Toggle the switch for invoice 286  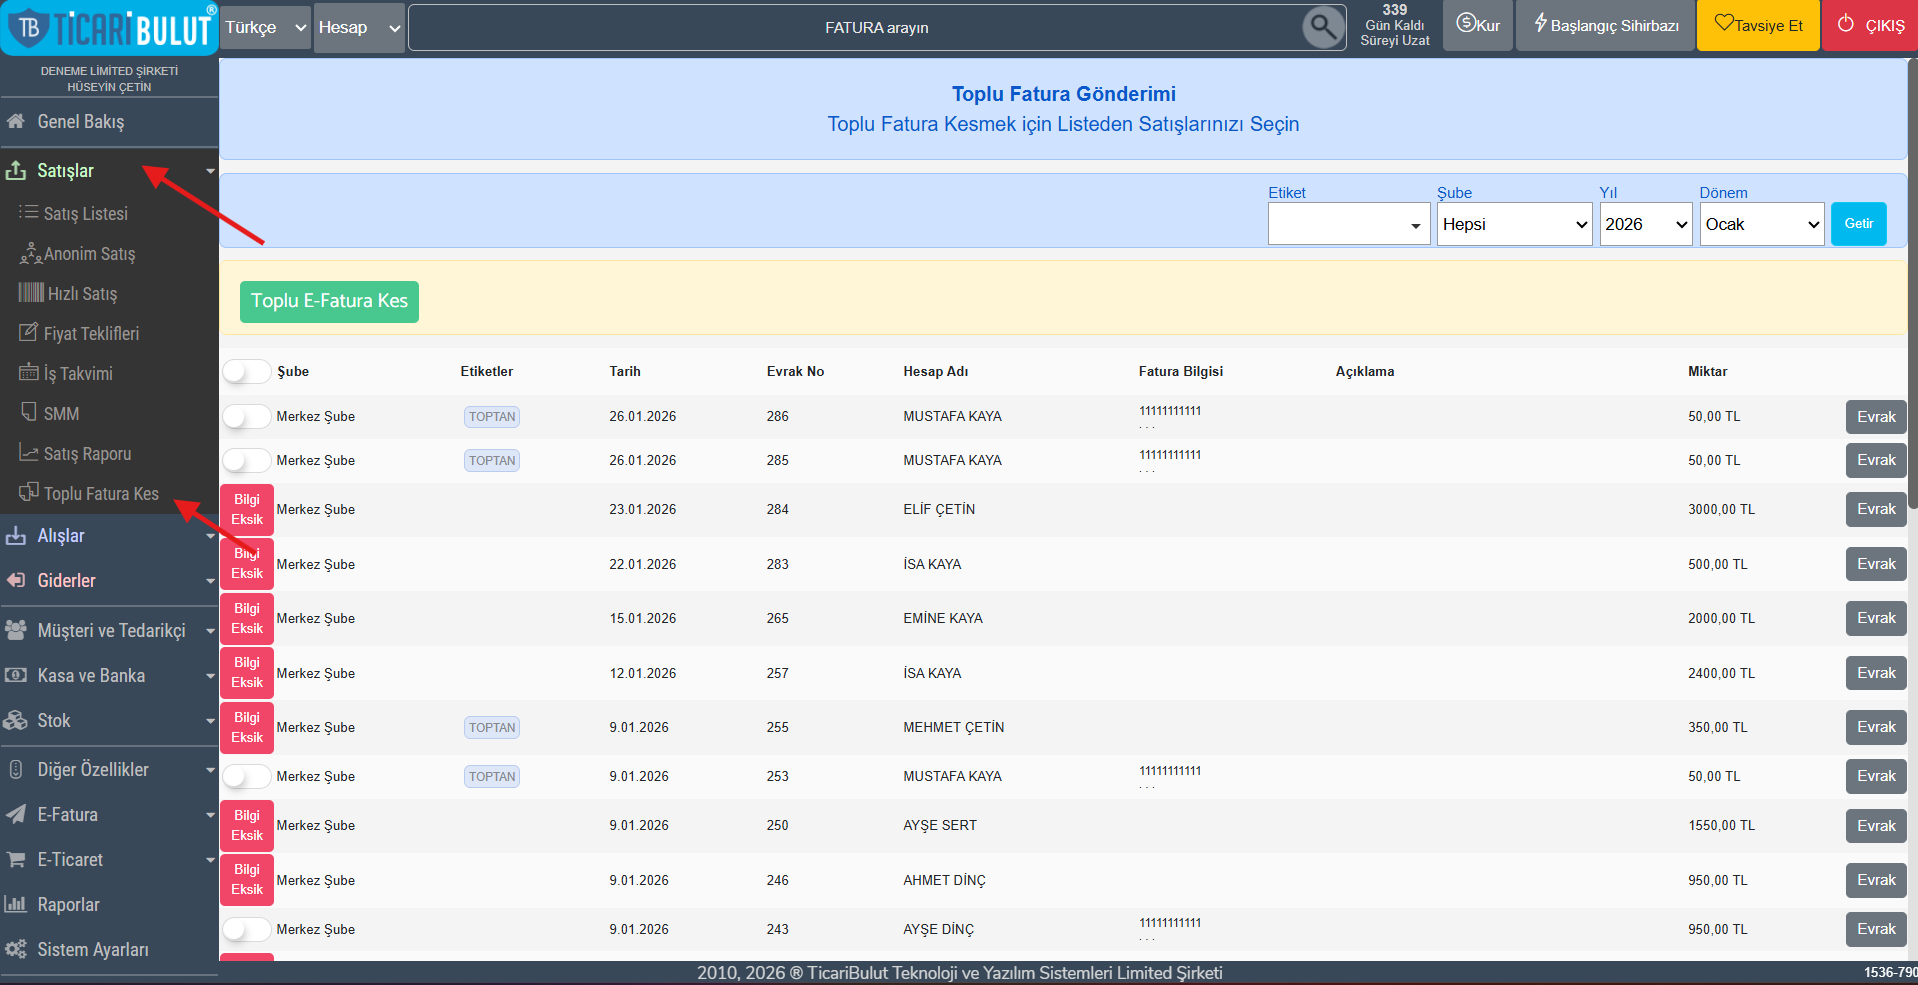[x=246, y=417]
